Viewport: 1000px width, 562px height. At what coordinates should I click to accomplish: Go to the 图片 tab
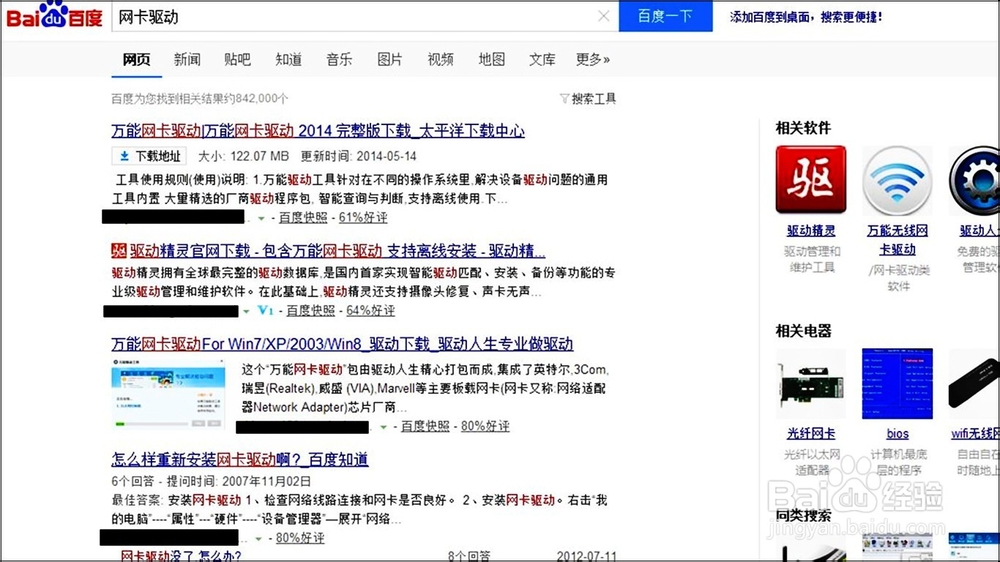coord(390,59)
